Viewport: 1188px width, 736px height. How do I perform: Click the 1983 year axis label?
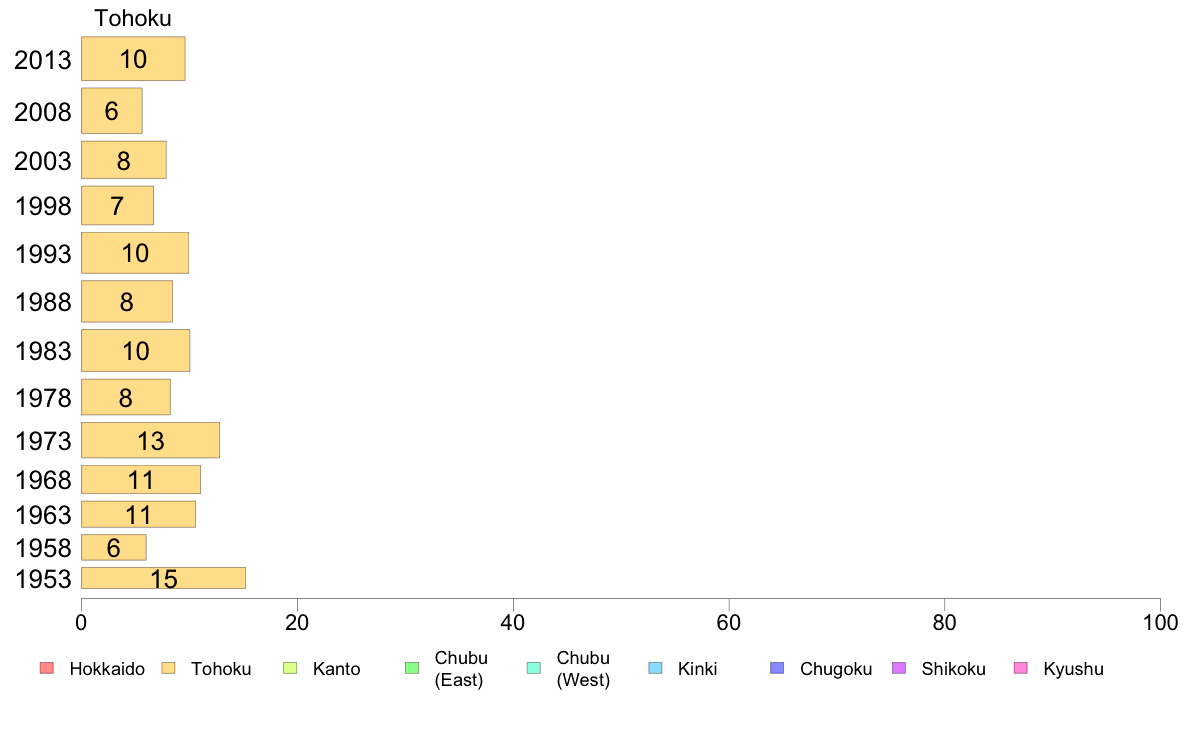[43, 351]
